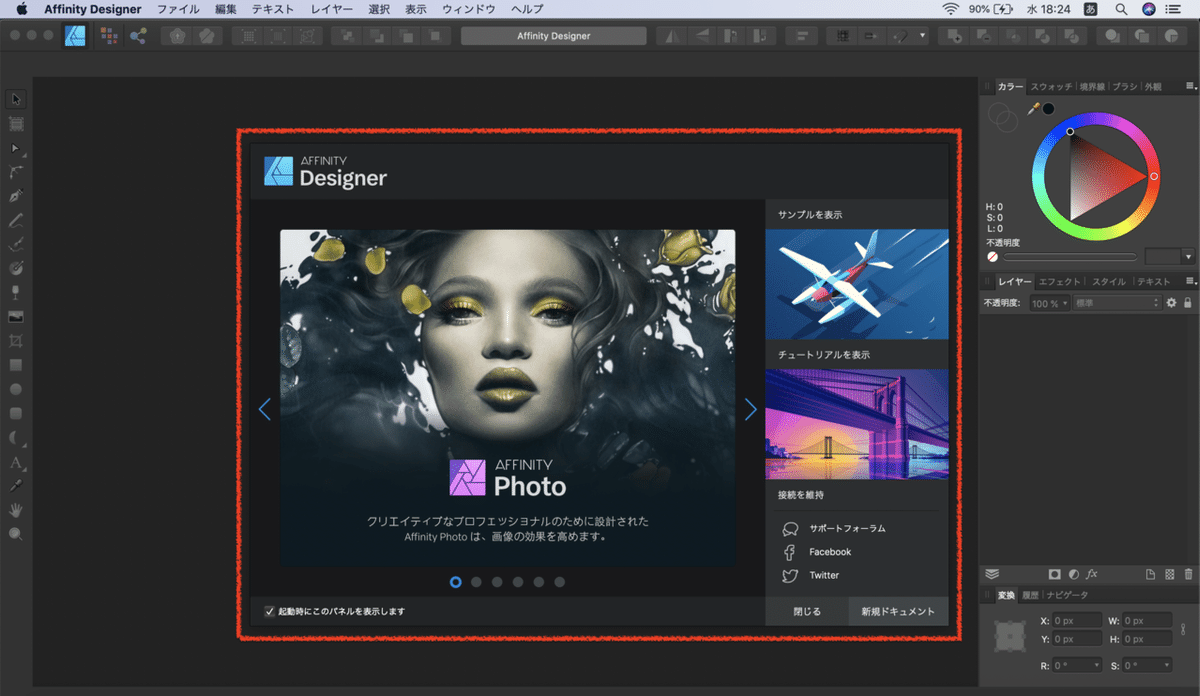Select the Vector Crop tool

16,341
